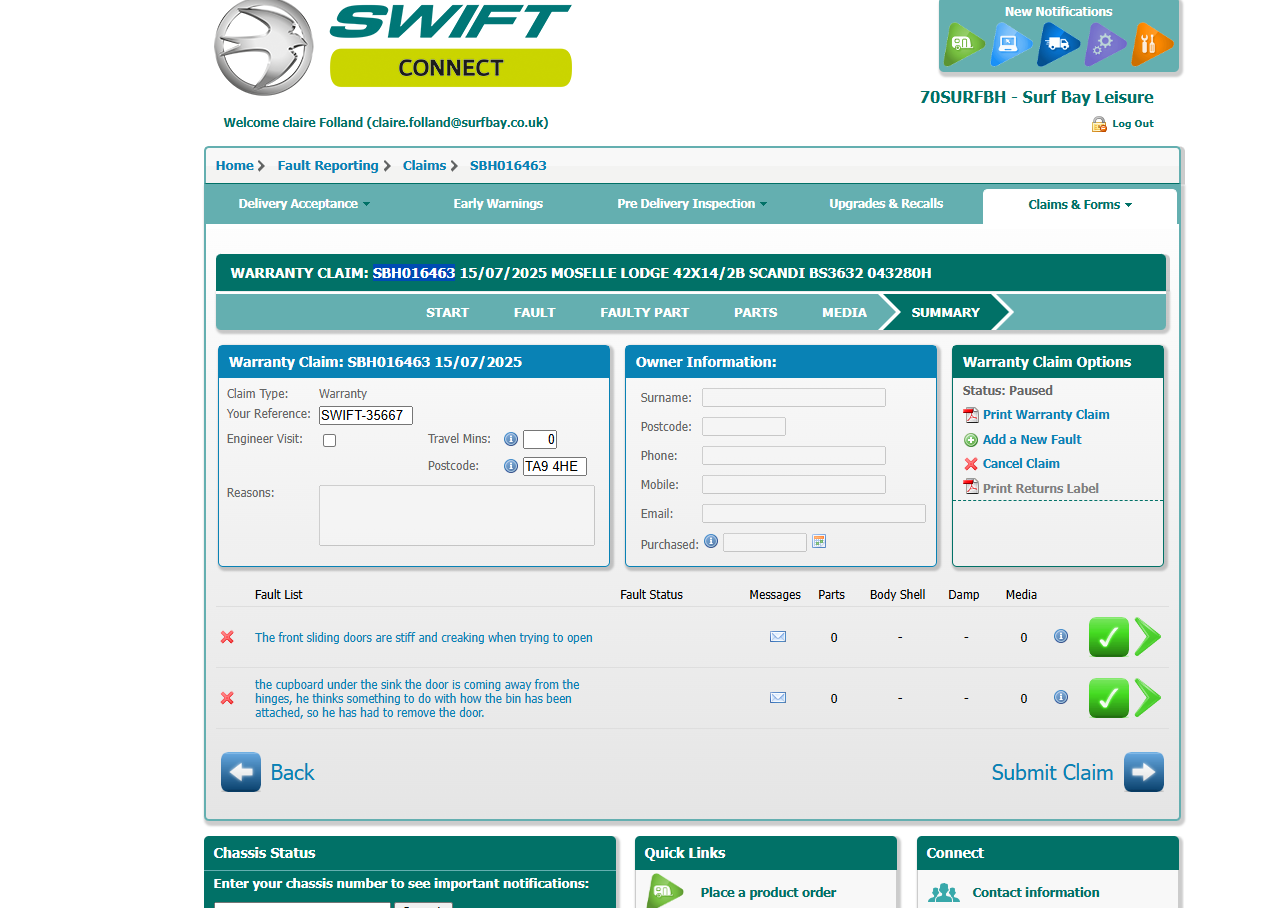This screenshot has height=908, width=1287.
Task: Click the Home breadcrumb link
Action: click(x=235, y=166)
